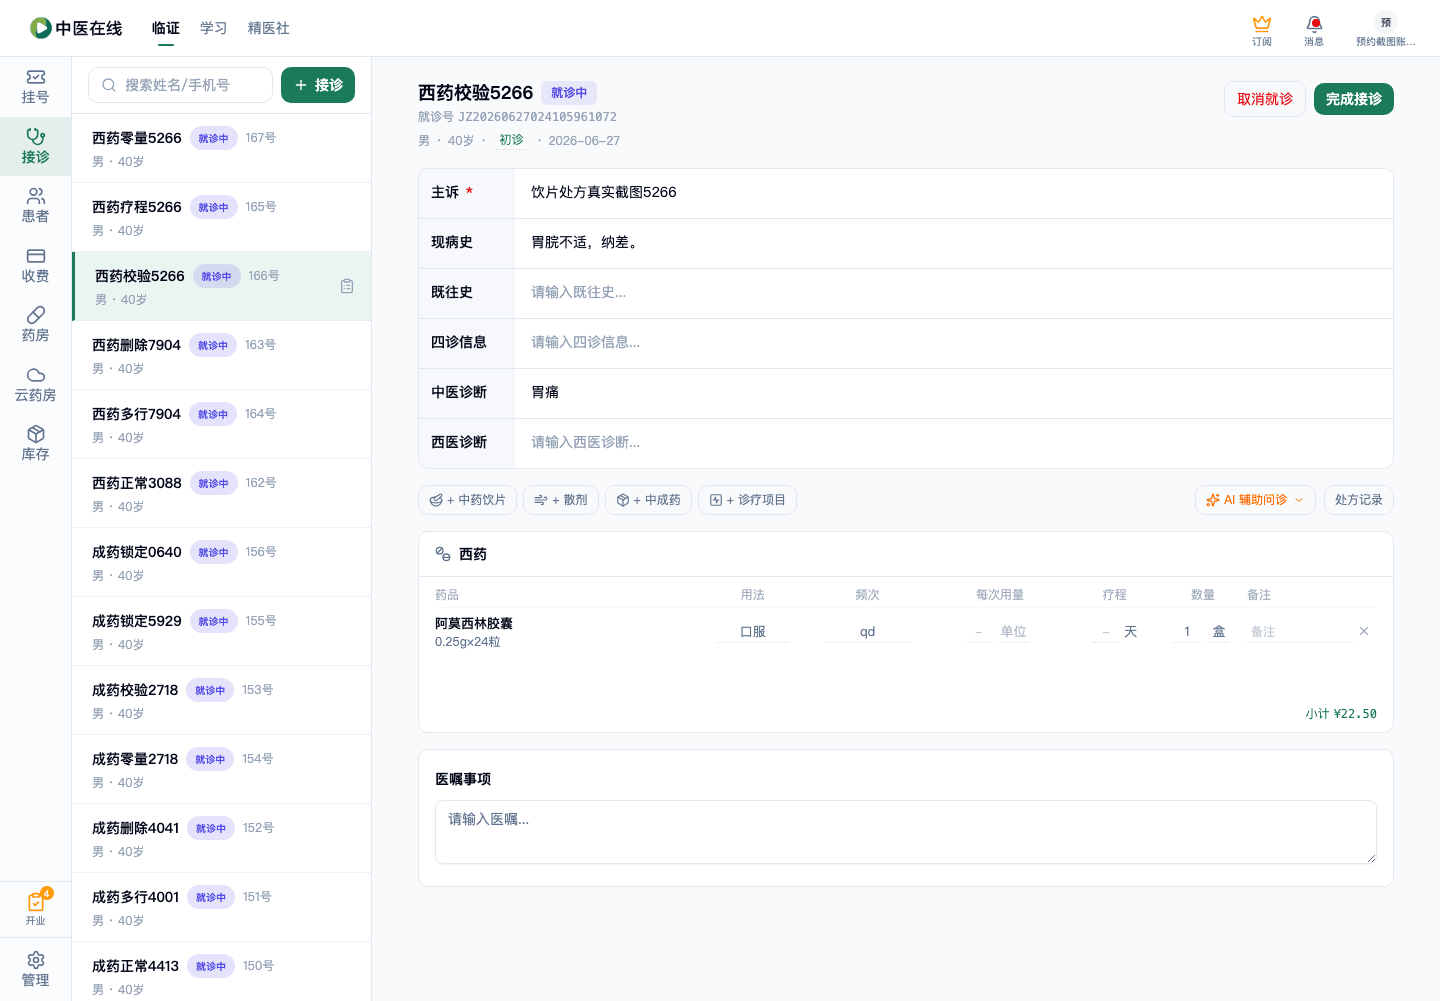
Task: Open the 盒 quantity unit dropdown
Action: pos(1219,632)
